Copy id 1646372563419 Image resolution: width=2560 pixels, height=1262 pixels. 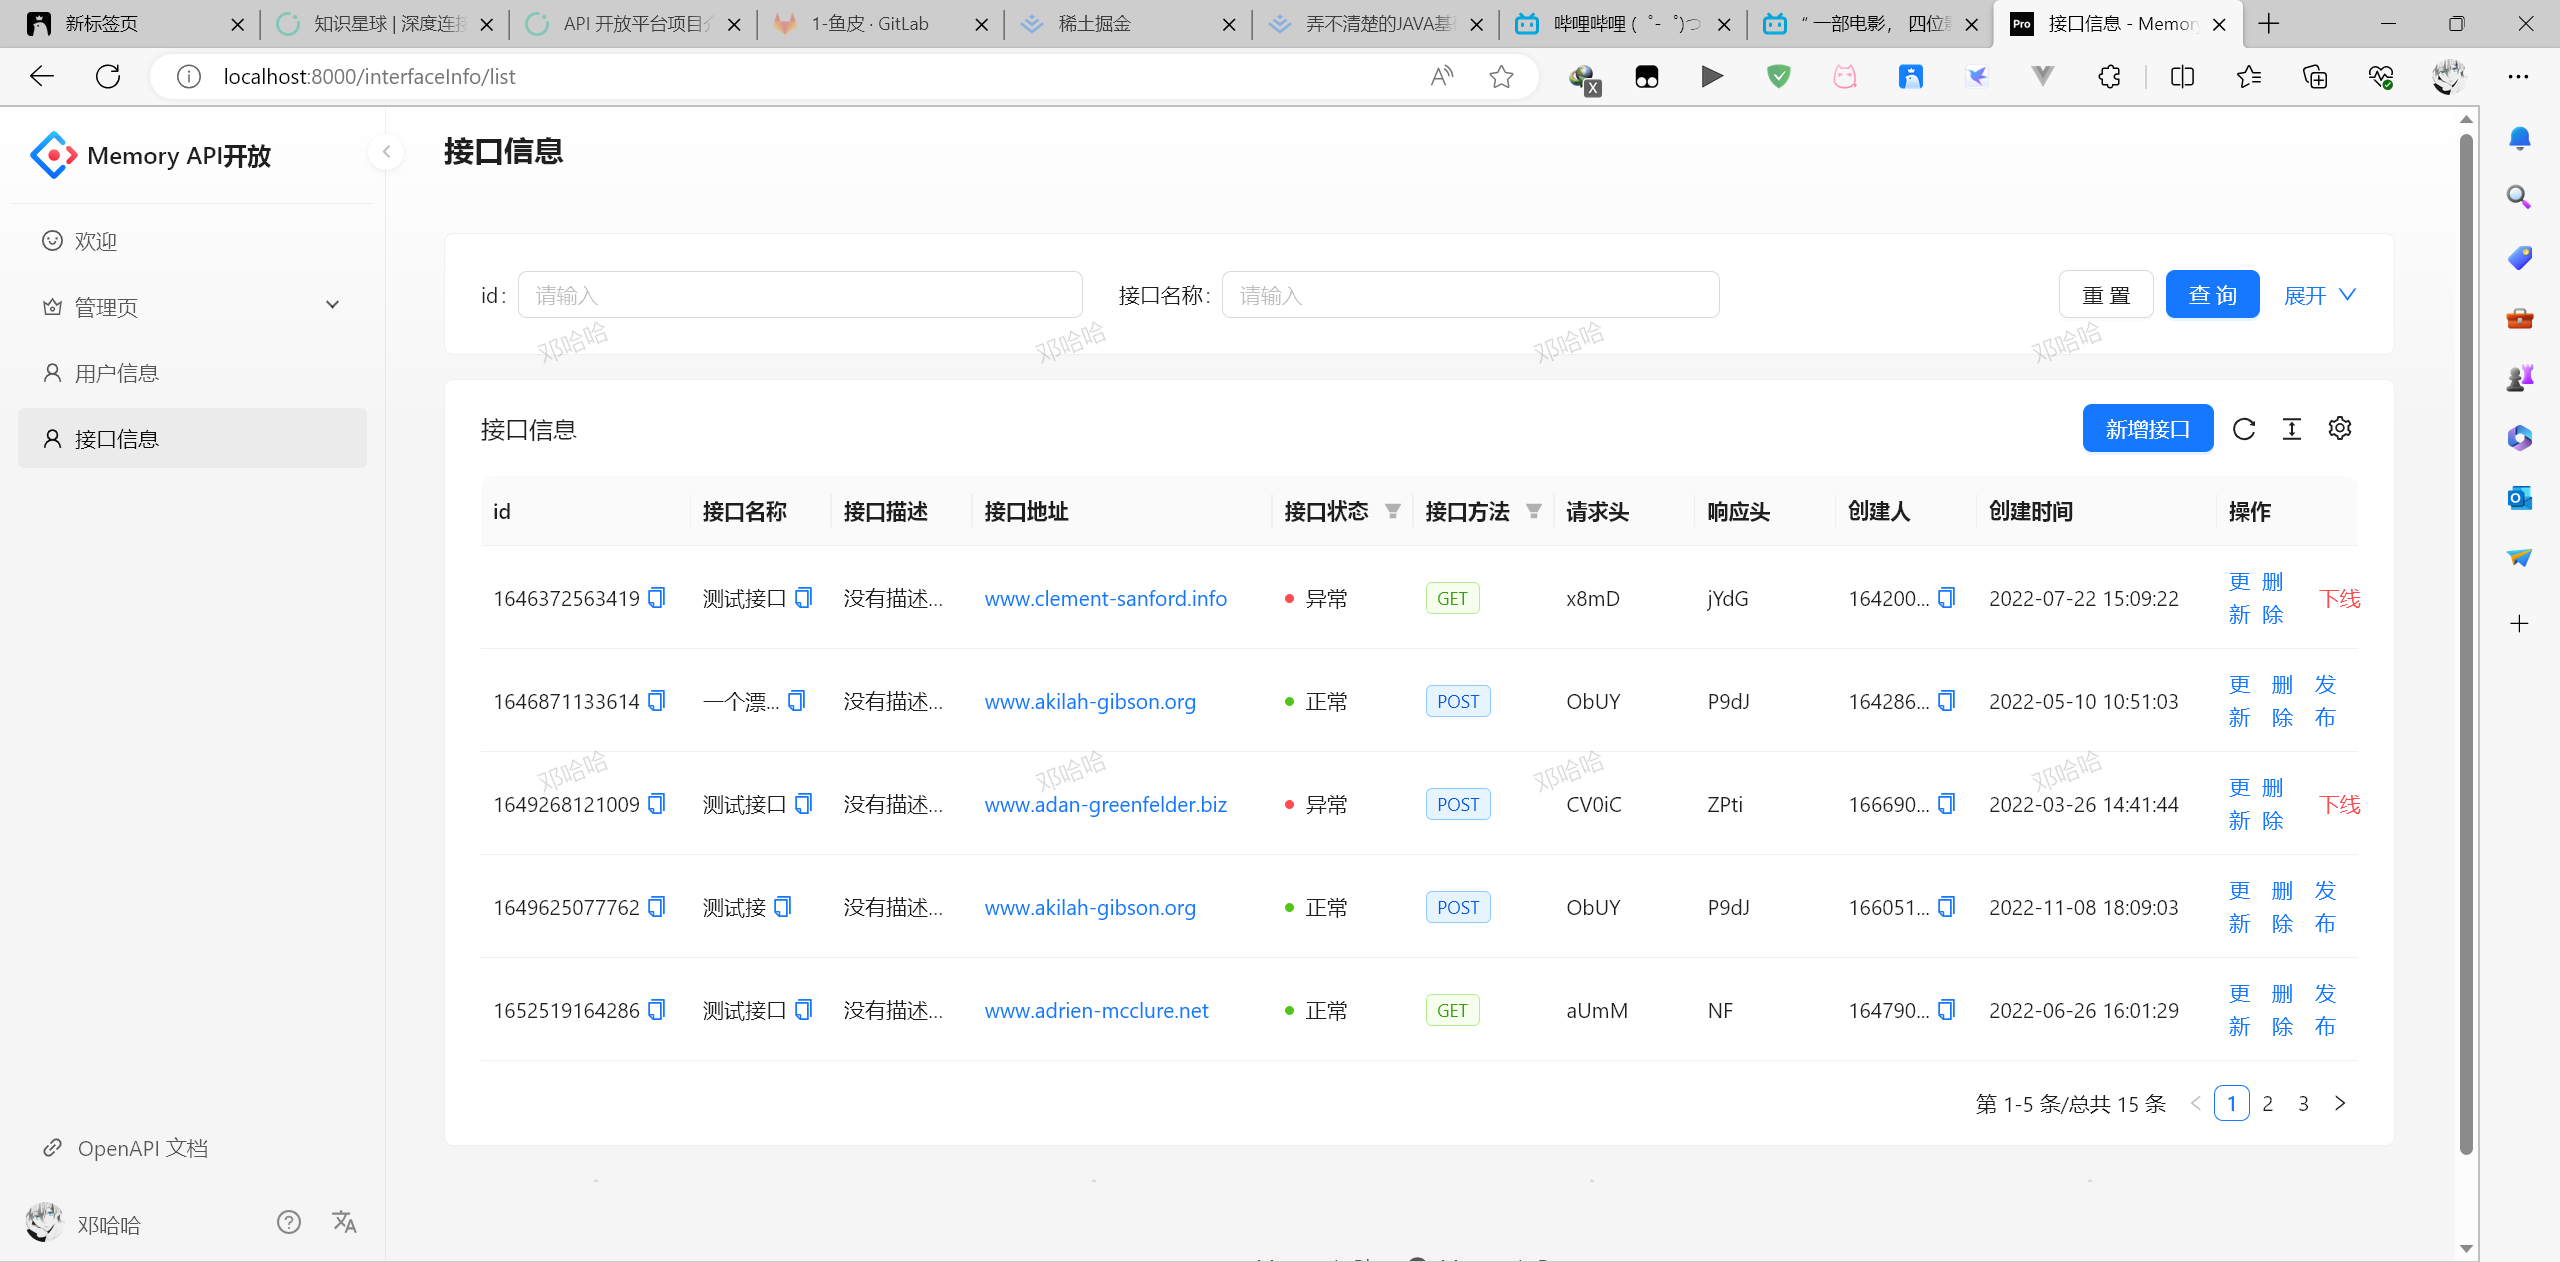coord(657,598)
